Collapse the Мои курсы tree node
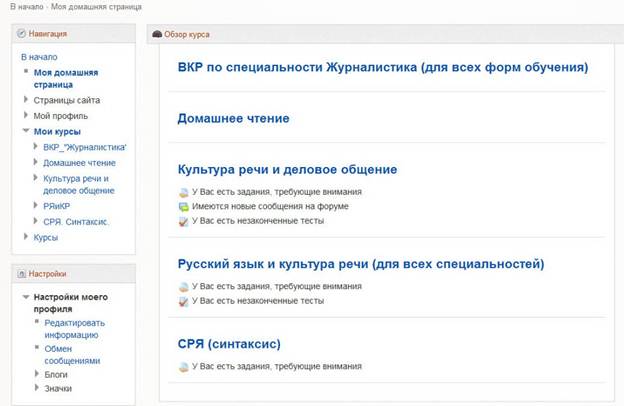Screen dimensions: 624x406 (x=26, y=131)
